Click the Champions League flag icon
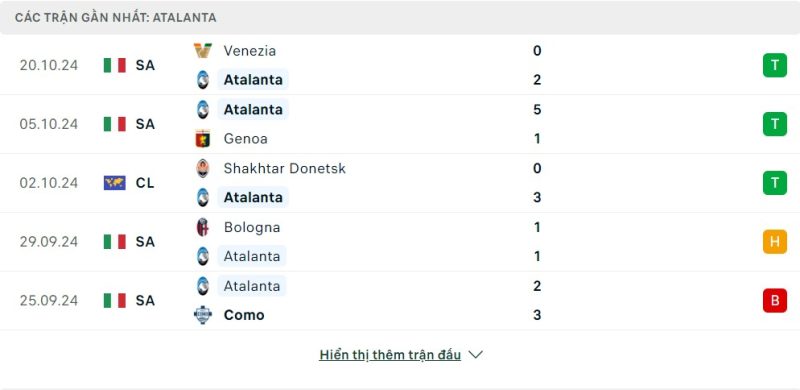 pyautogui.click(x=115, y=183)
